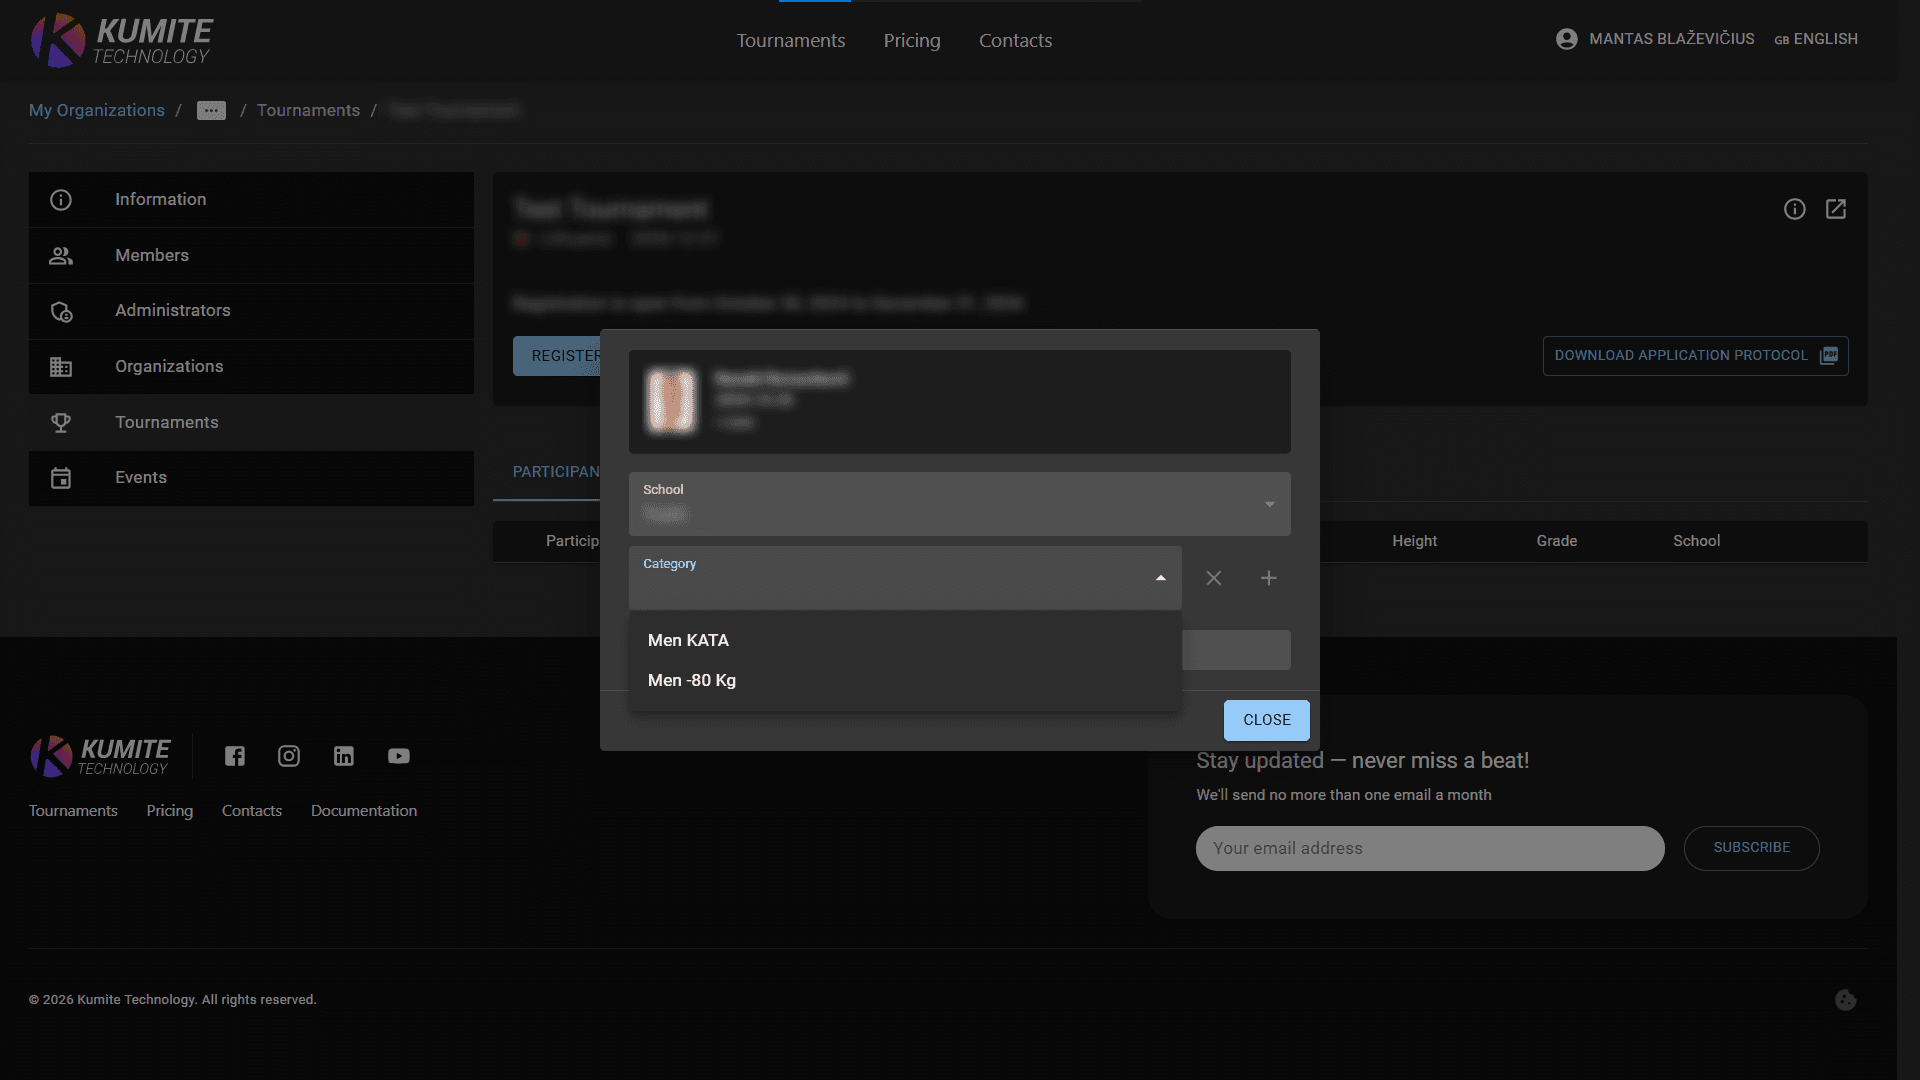Click the Information circle icon in sidebar
1920x1080 pixels.
coord(61,200)
